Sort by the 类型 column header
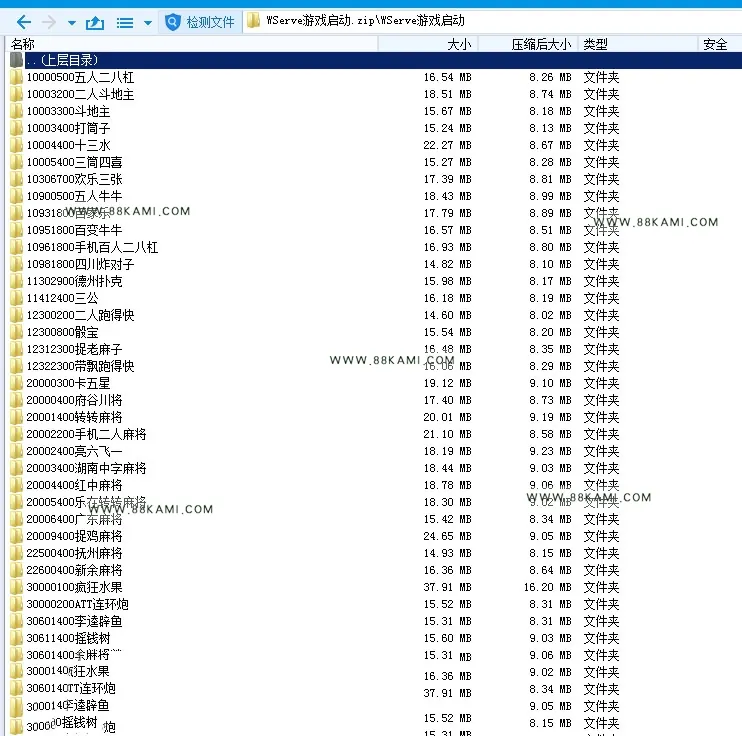Screen dimensions: 742x736 tap(595, 44)
